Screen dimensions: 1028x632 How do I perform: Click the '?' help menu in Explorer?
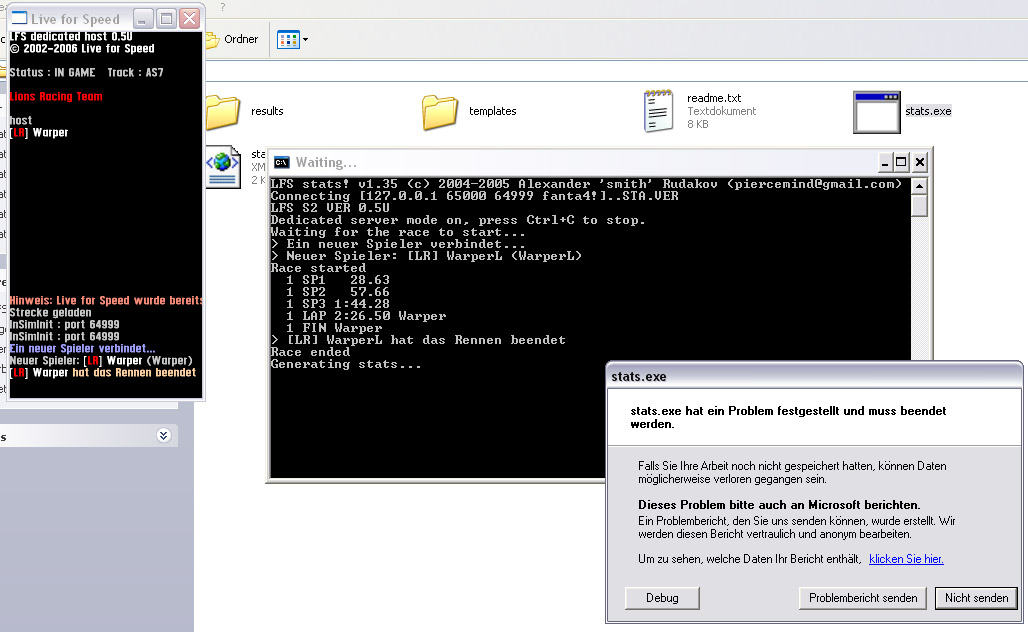(x=223, y=7)
